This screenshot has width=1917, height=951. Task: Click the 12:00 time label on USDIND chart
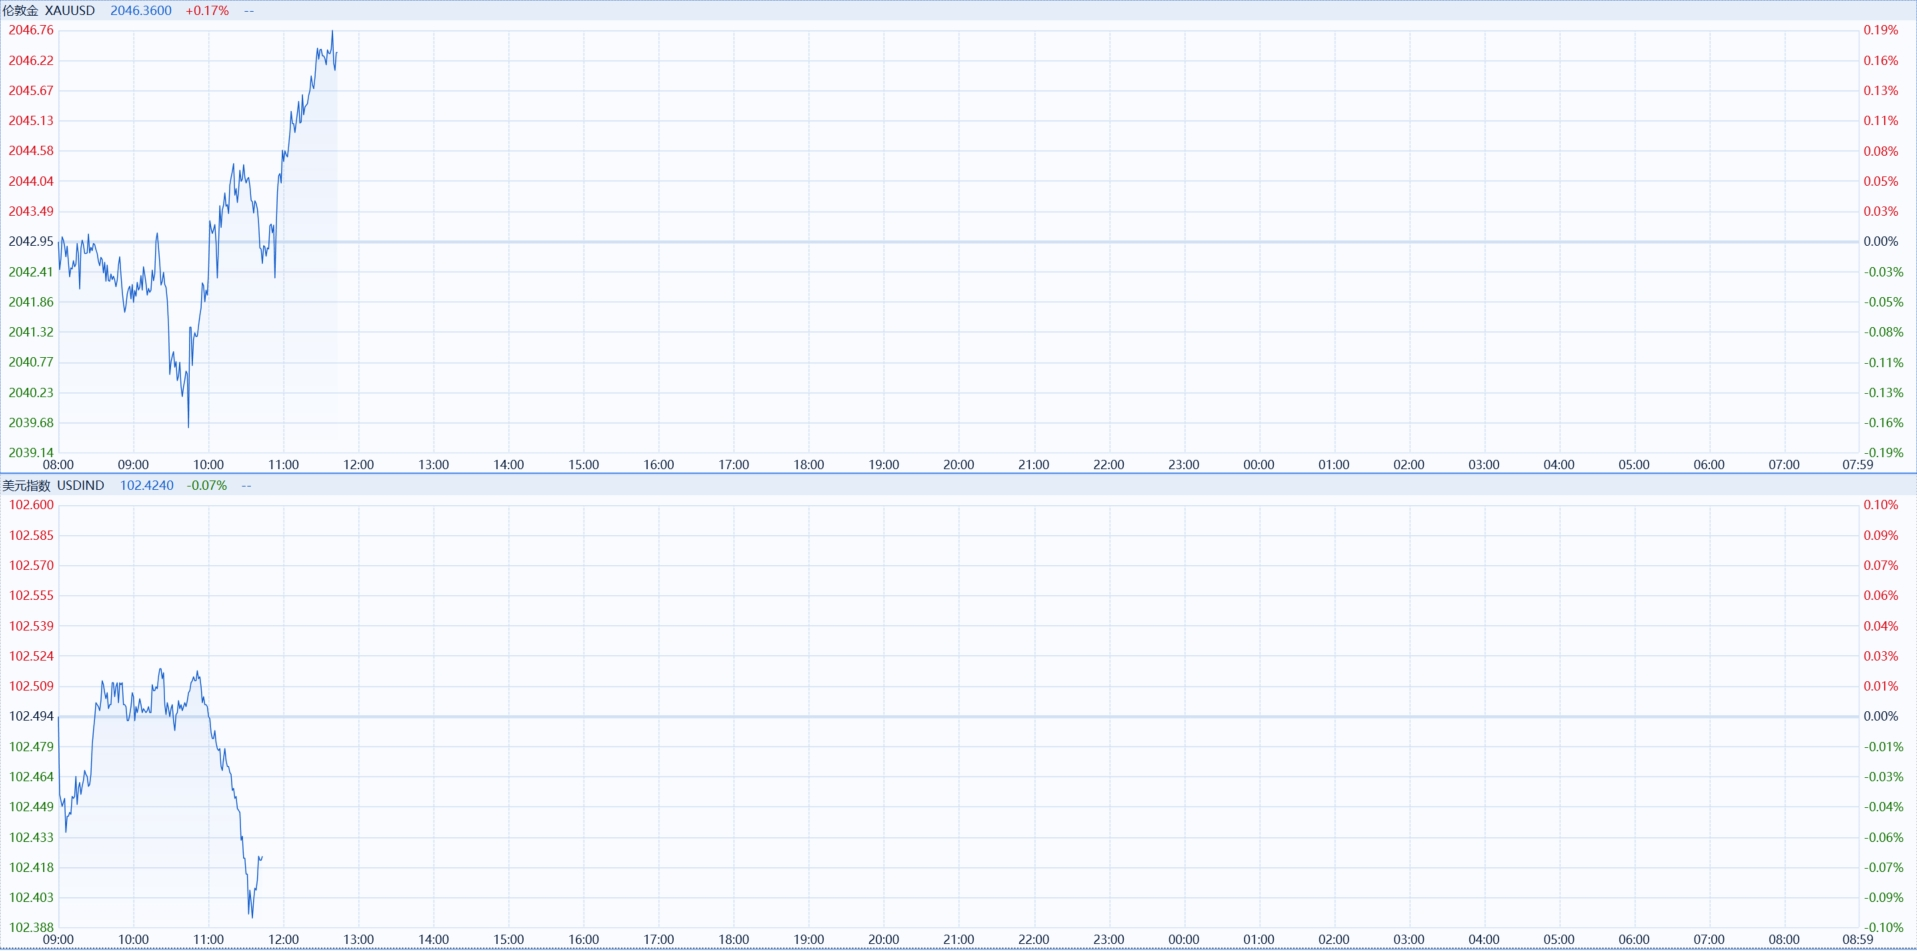pyautogui.click(x=283, y=940)
